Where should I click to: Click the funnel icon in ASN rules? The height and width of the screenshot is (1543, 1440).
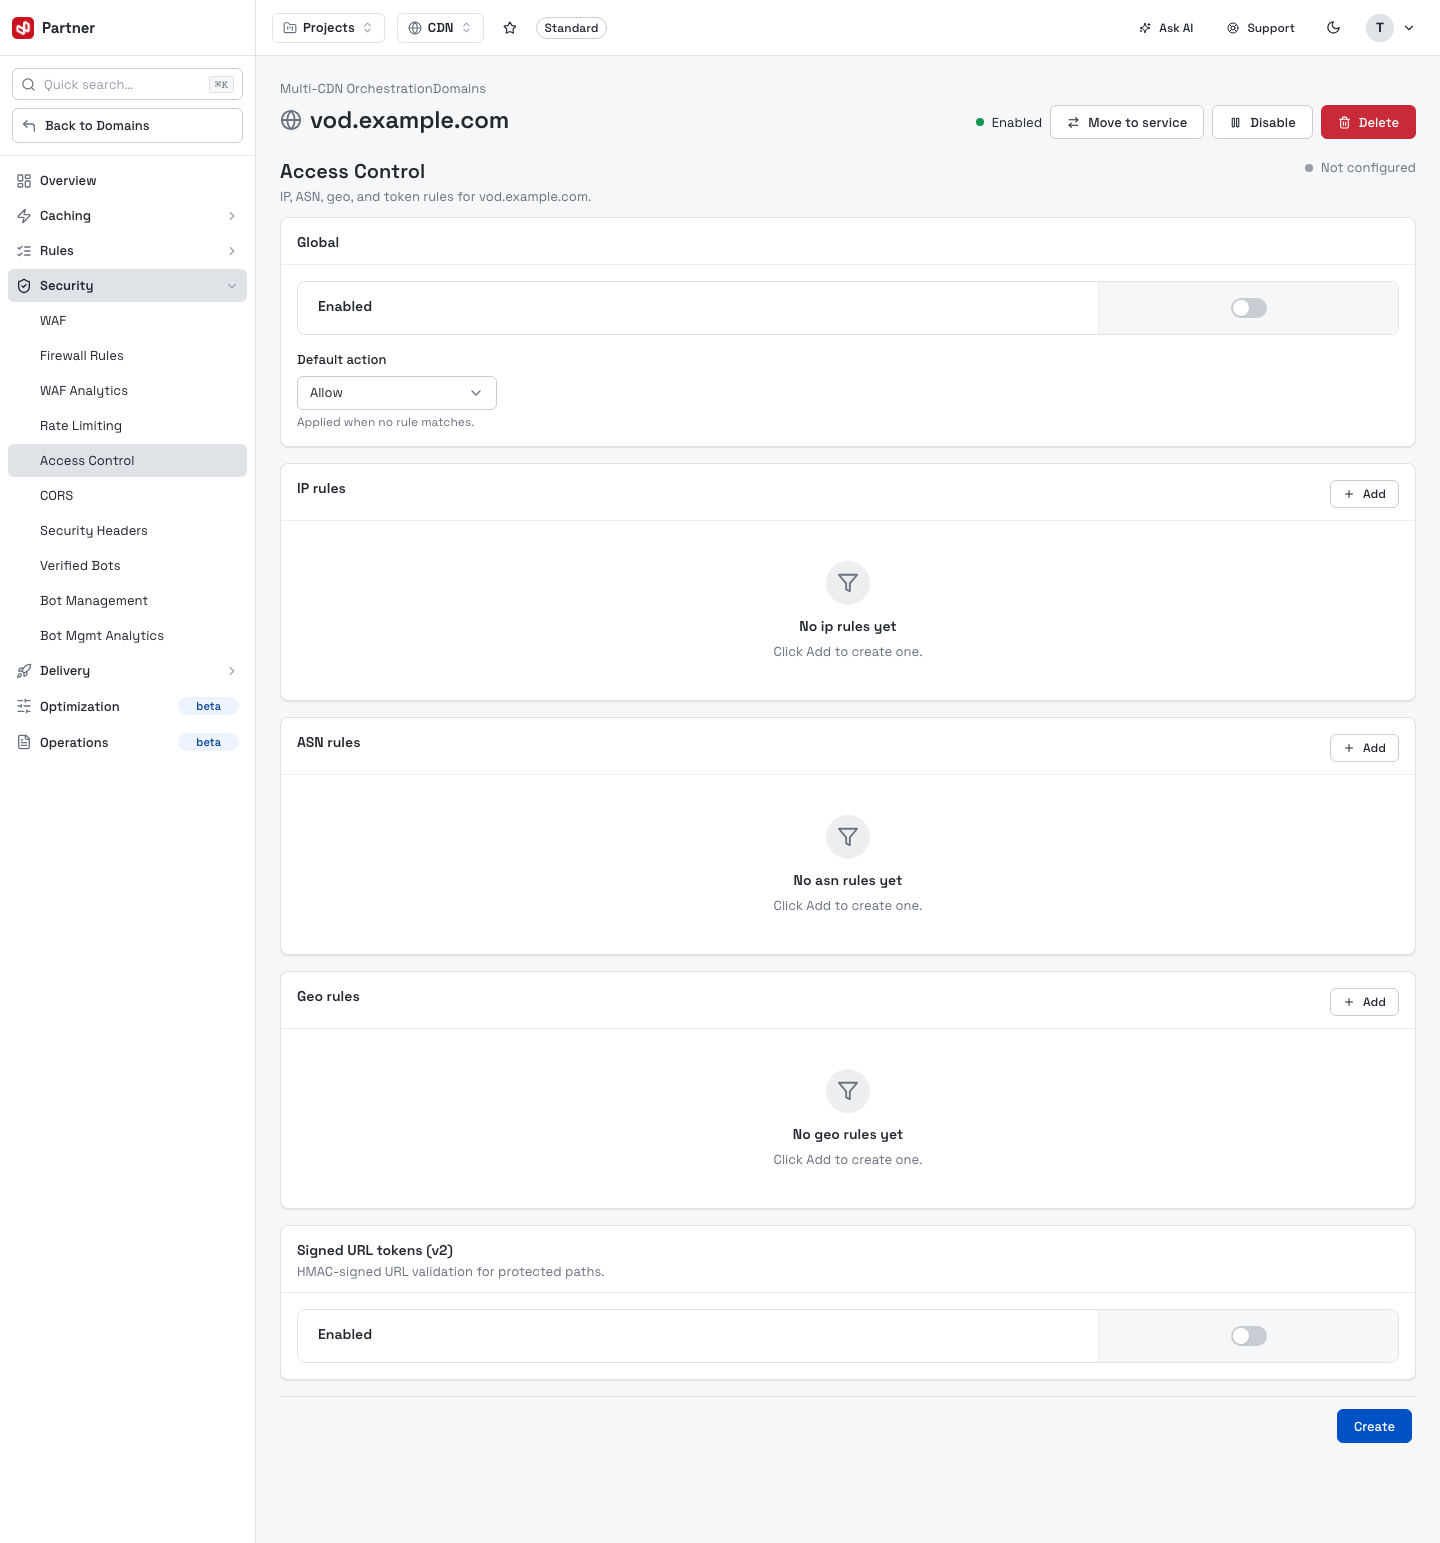(848, 837)
